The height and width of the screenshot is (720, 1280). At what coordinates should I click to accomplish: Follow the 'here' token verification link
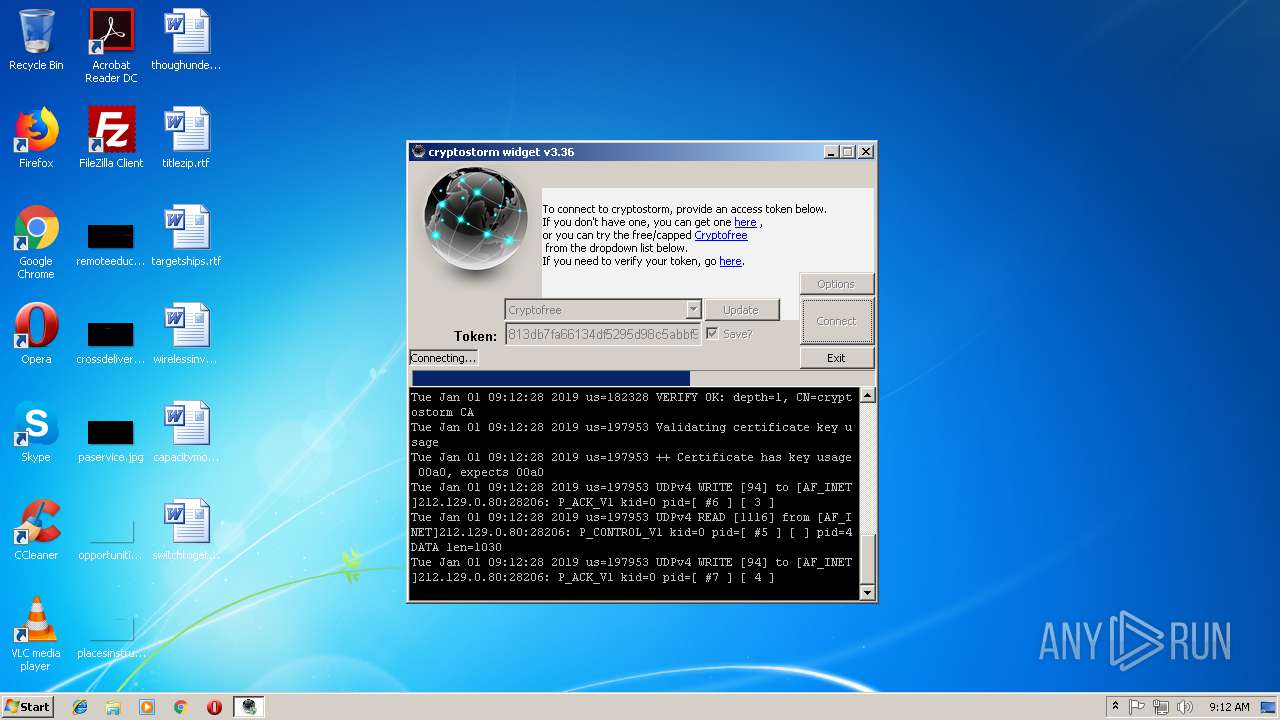pos(731,261)
